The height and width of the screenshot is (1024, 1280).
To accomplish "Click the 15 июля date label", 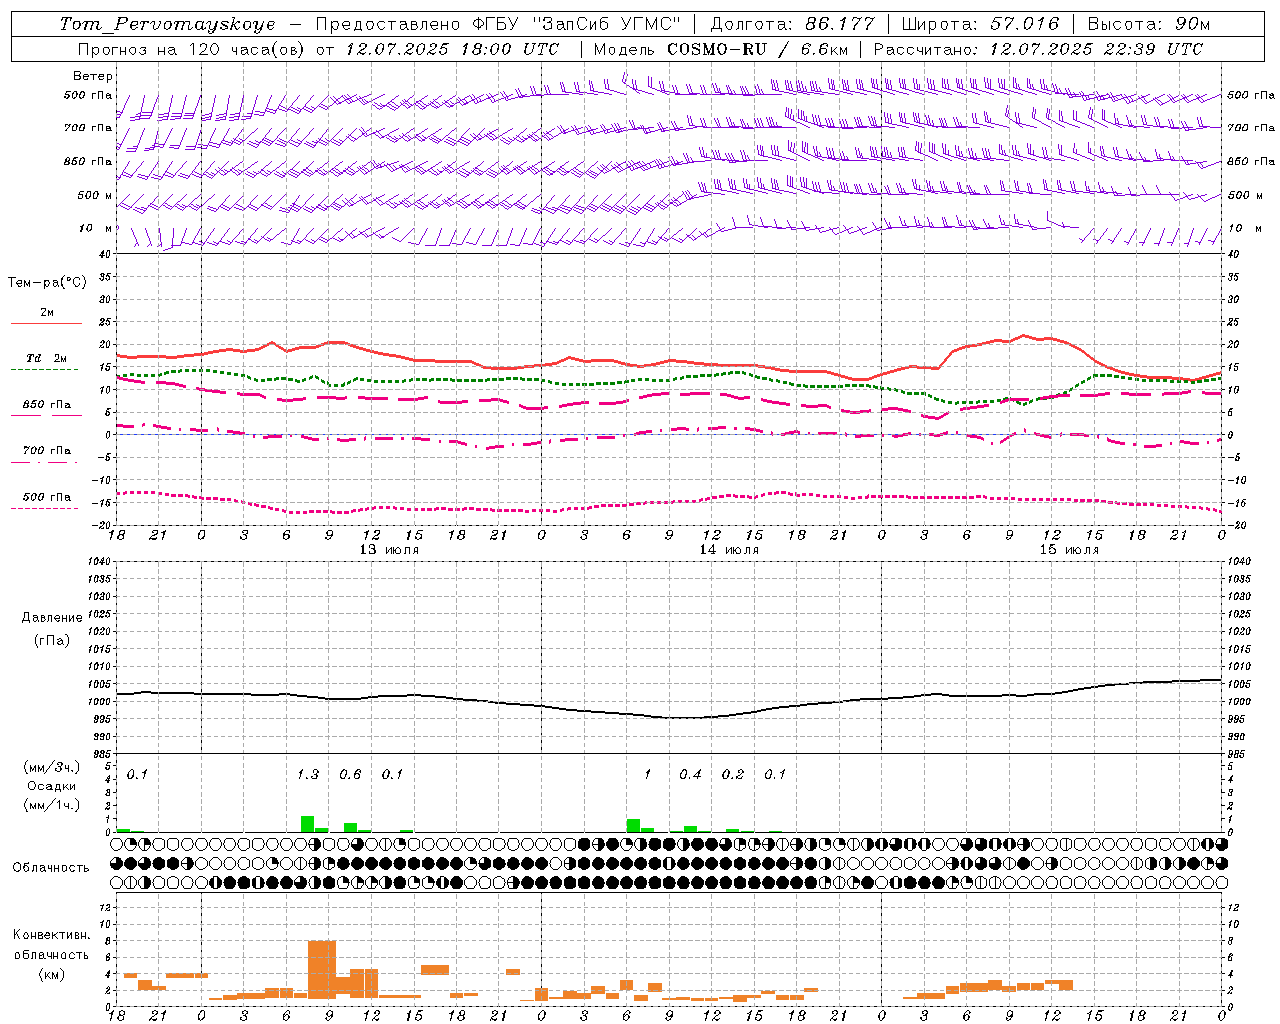I will click(x=1069, y=550).
